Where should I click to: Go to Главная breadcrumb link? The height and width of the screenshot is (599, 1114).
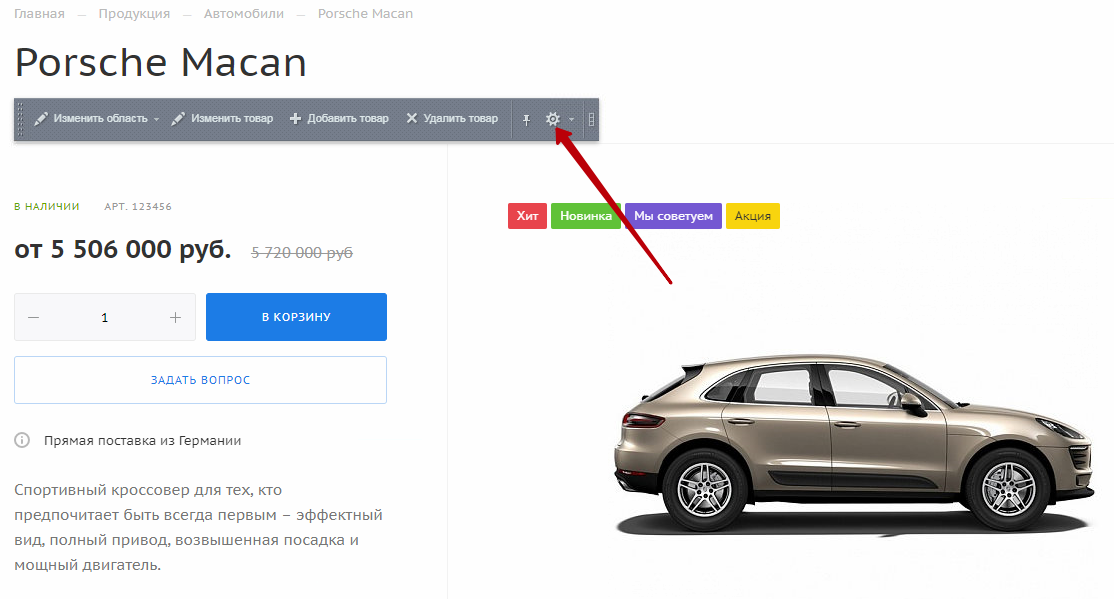pos(39,14)
